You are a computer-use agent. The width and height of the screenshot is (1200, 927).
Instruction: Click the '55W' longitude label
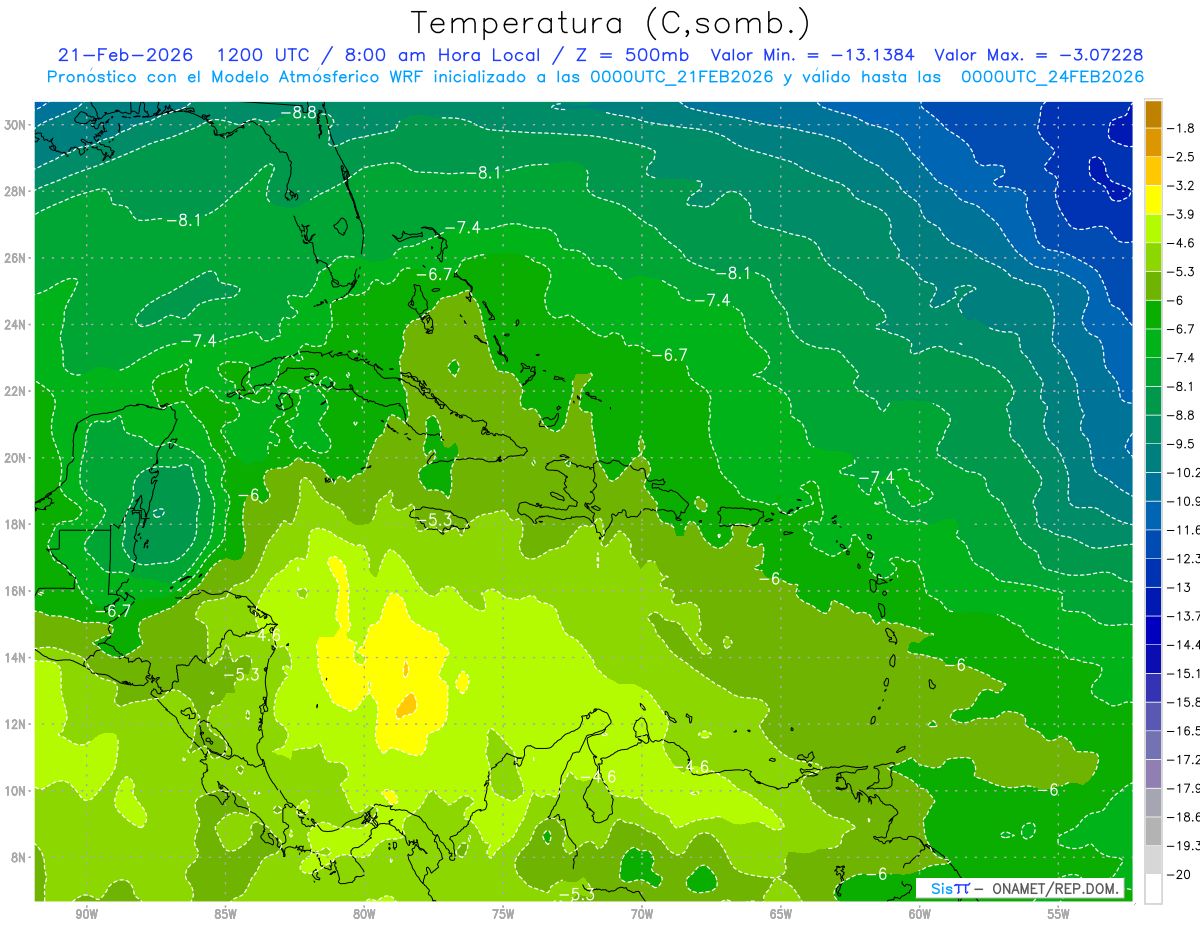pyautogui.click(x=1059, y=914)
